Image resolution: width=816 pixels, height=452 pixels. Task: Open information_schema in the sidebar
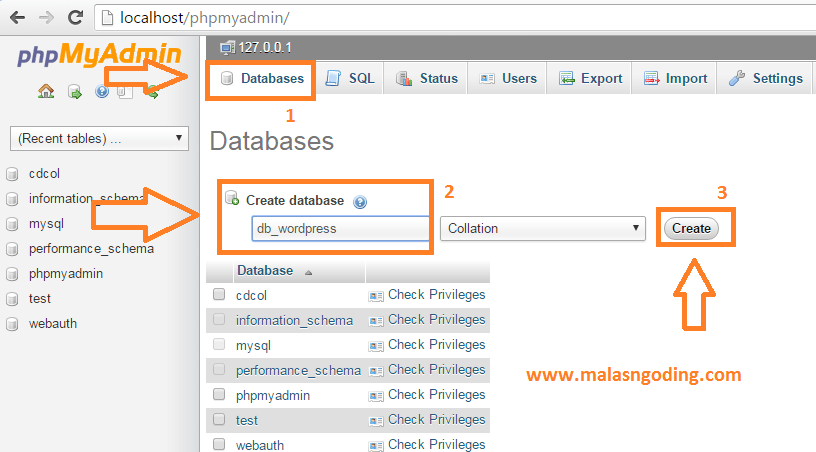(x=86, y=199)
